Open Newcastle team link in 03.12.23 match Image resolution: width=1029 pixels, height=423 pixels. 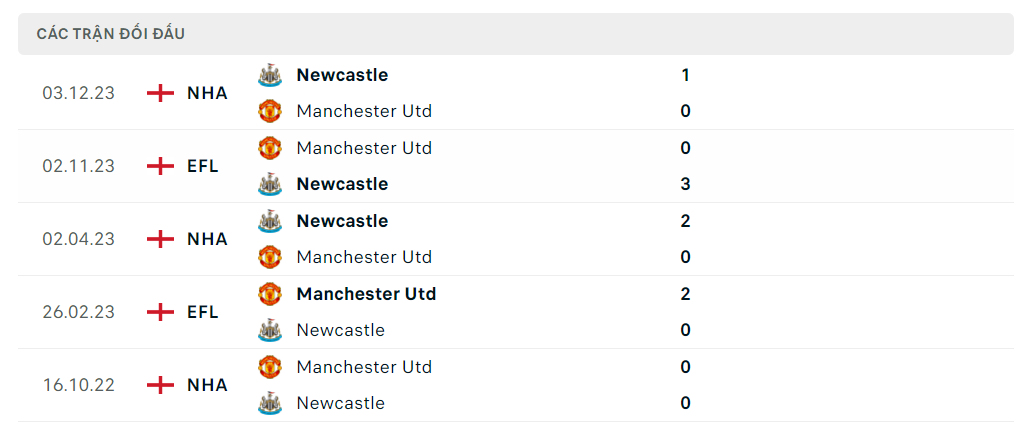pyautogui.click(x=342, y=75)
